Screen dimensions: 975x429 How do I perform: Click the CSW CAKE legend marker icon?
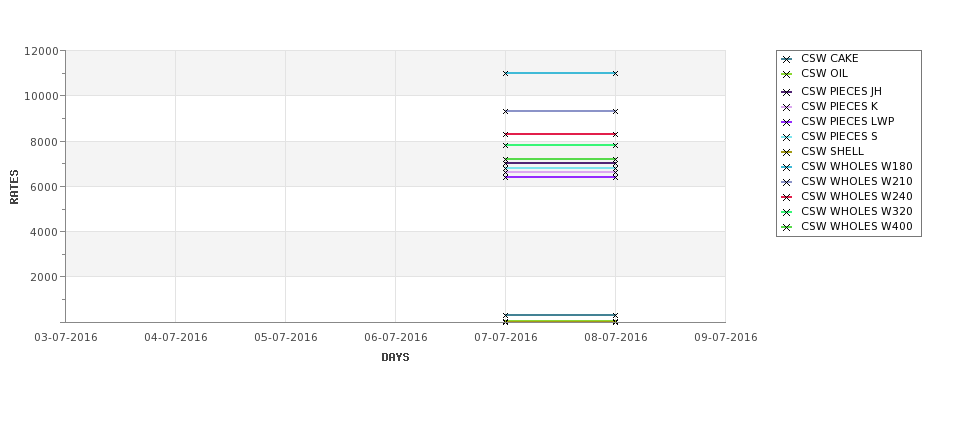pyautogui.click(x=787, y=59)
